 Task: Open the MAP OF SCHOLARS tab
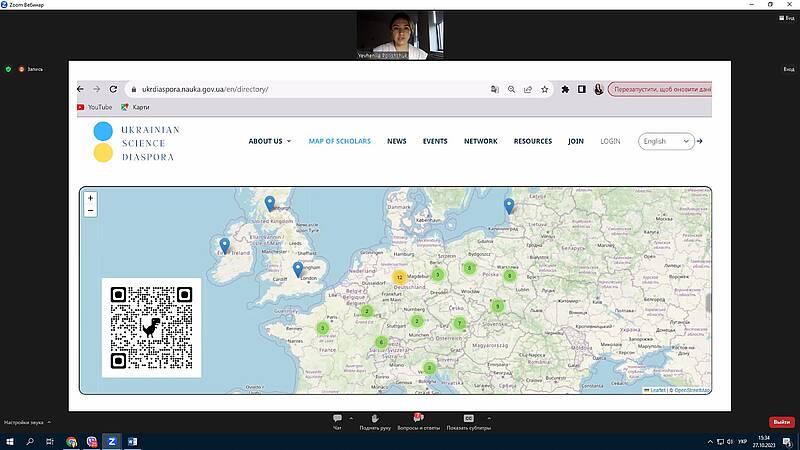click(x=340, y=141)
